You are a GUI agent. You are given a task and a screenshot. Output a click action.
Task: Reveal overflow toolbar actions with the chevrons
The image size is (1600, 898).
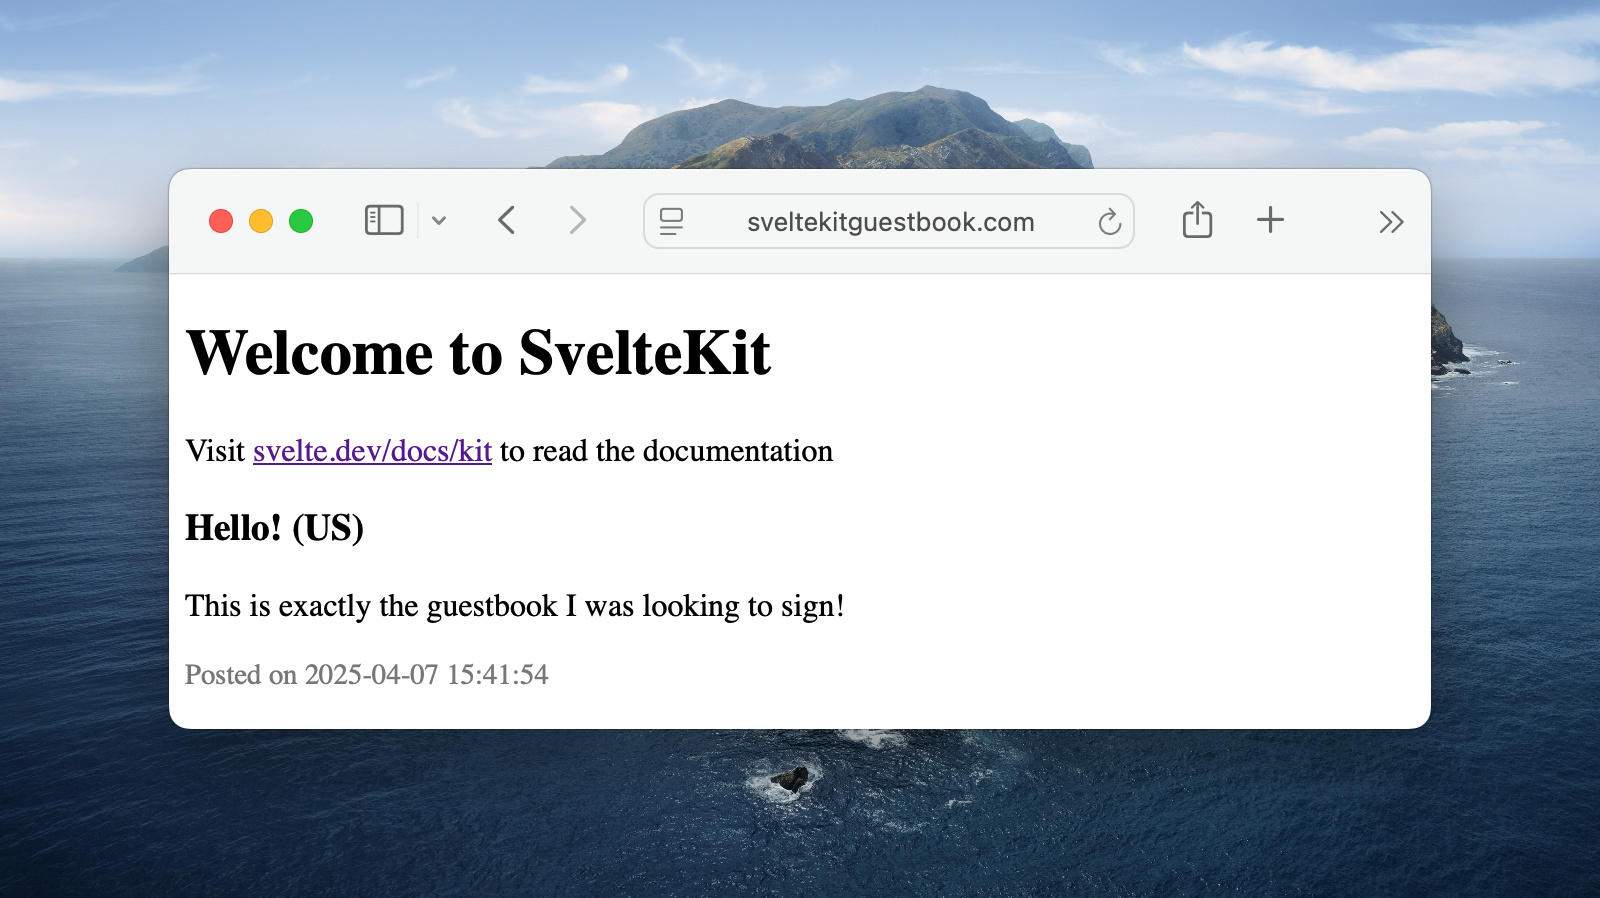1391,222
